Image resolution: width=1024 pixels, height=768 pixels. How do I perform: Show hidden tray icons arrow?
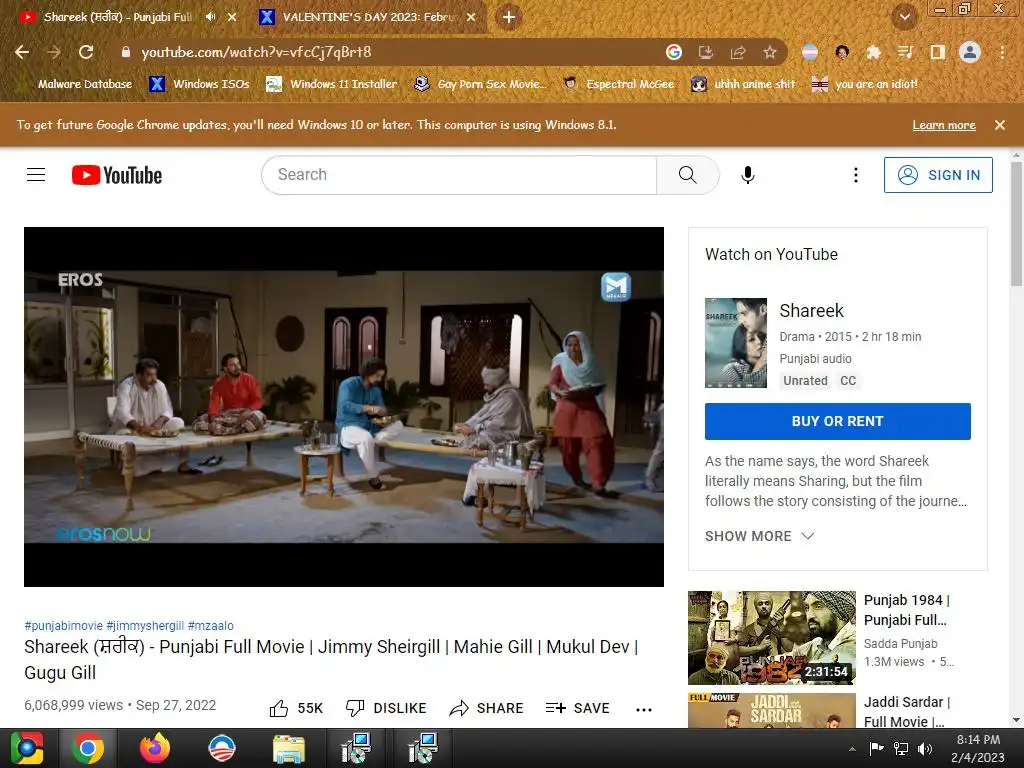pos(852,749)
